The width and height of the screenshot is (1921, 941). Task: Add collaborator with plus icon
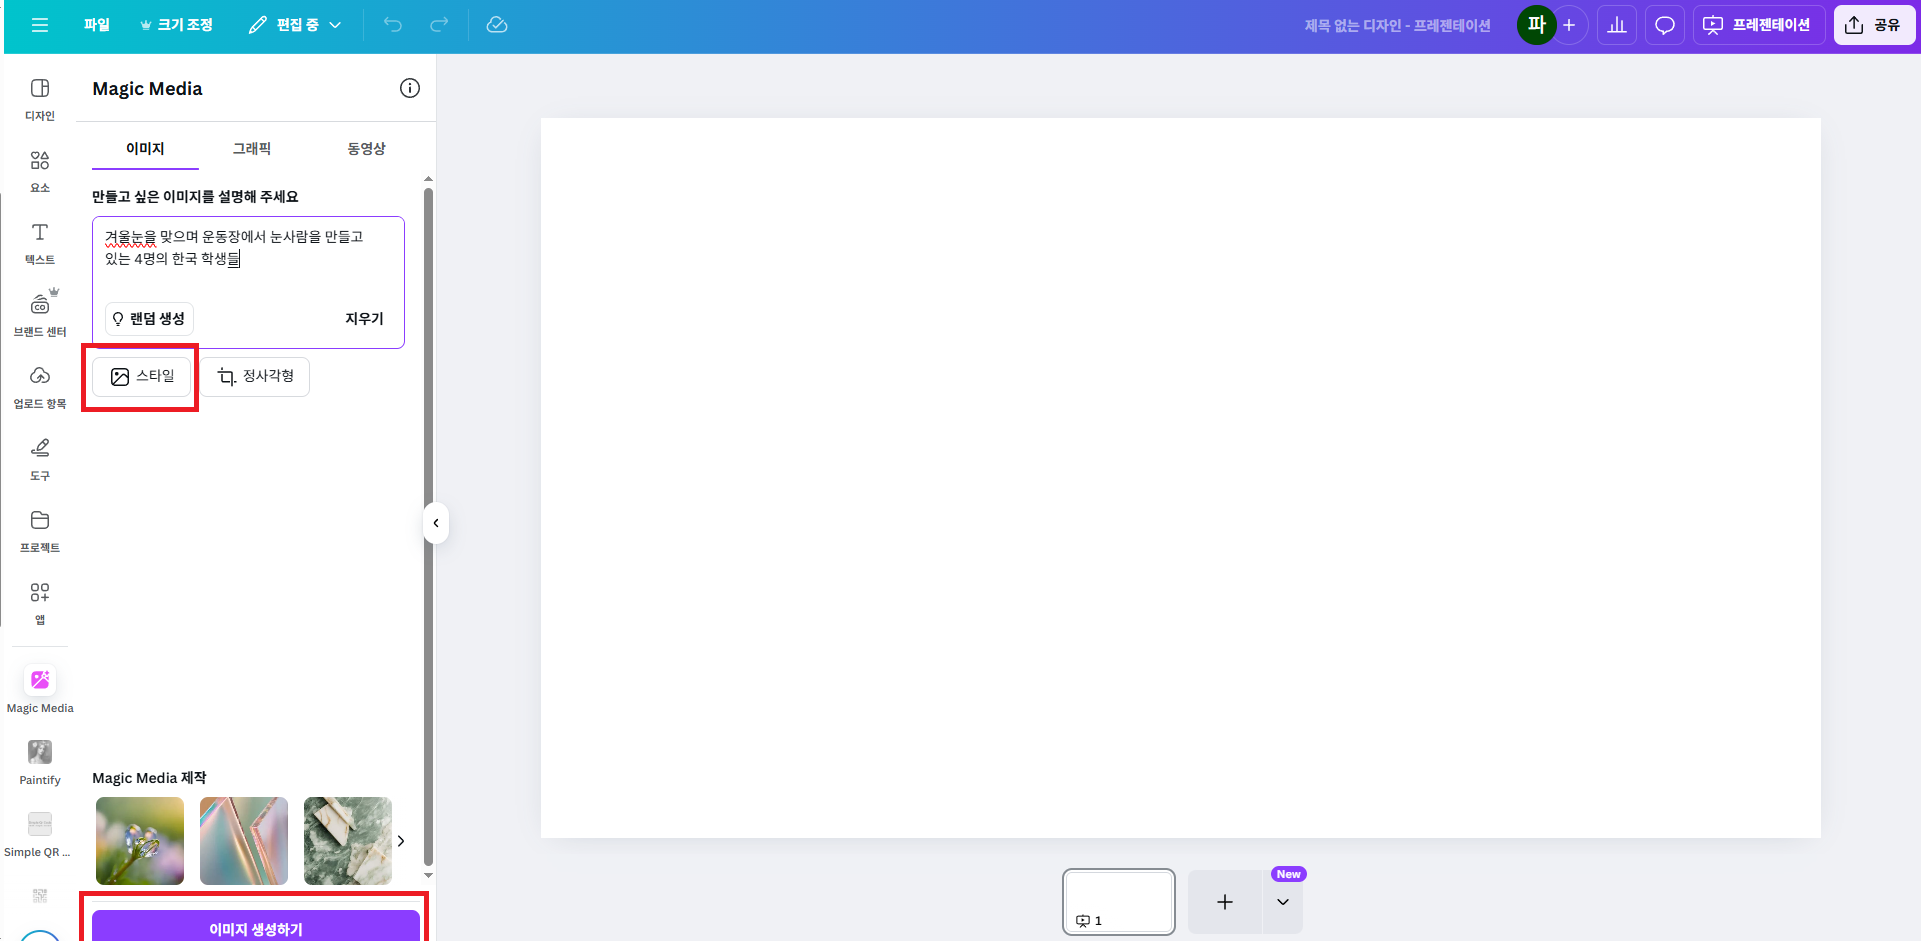1569,25
